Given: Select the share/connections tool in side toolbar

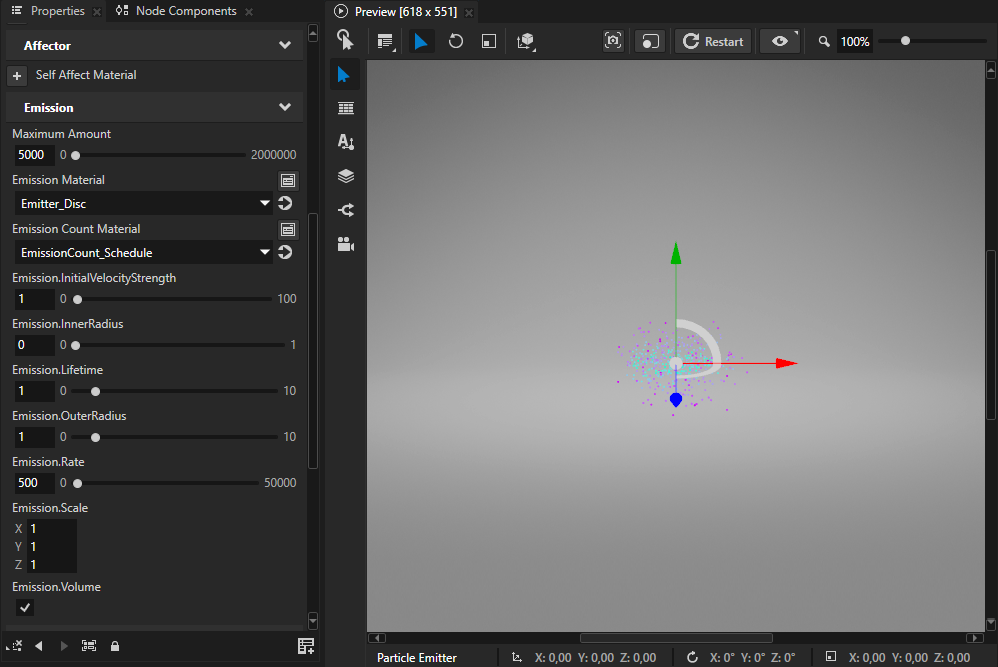Looking at the screenshot, I should click(346, 209).
